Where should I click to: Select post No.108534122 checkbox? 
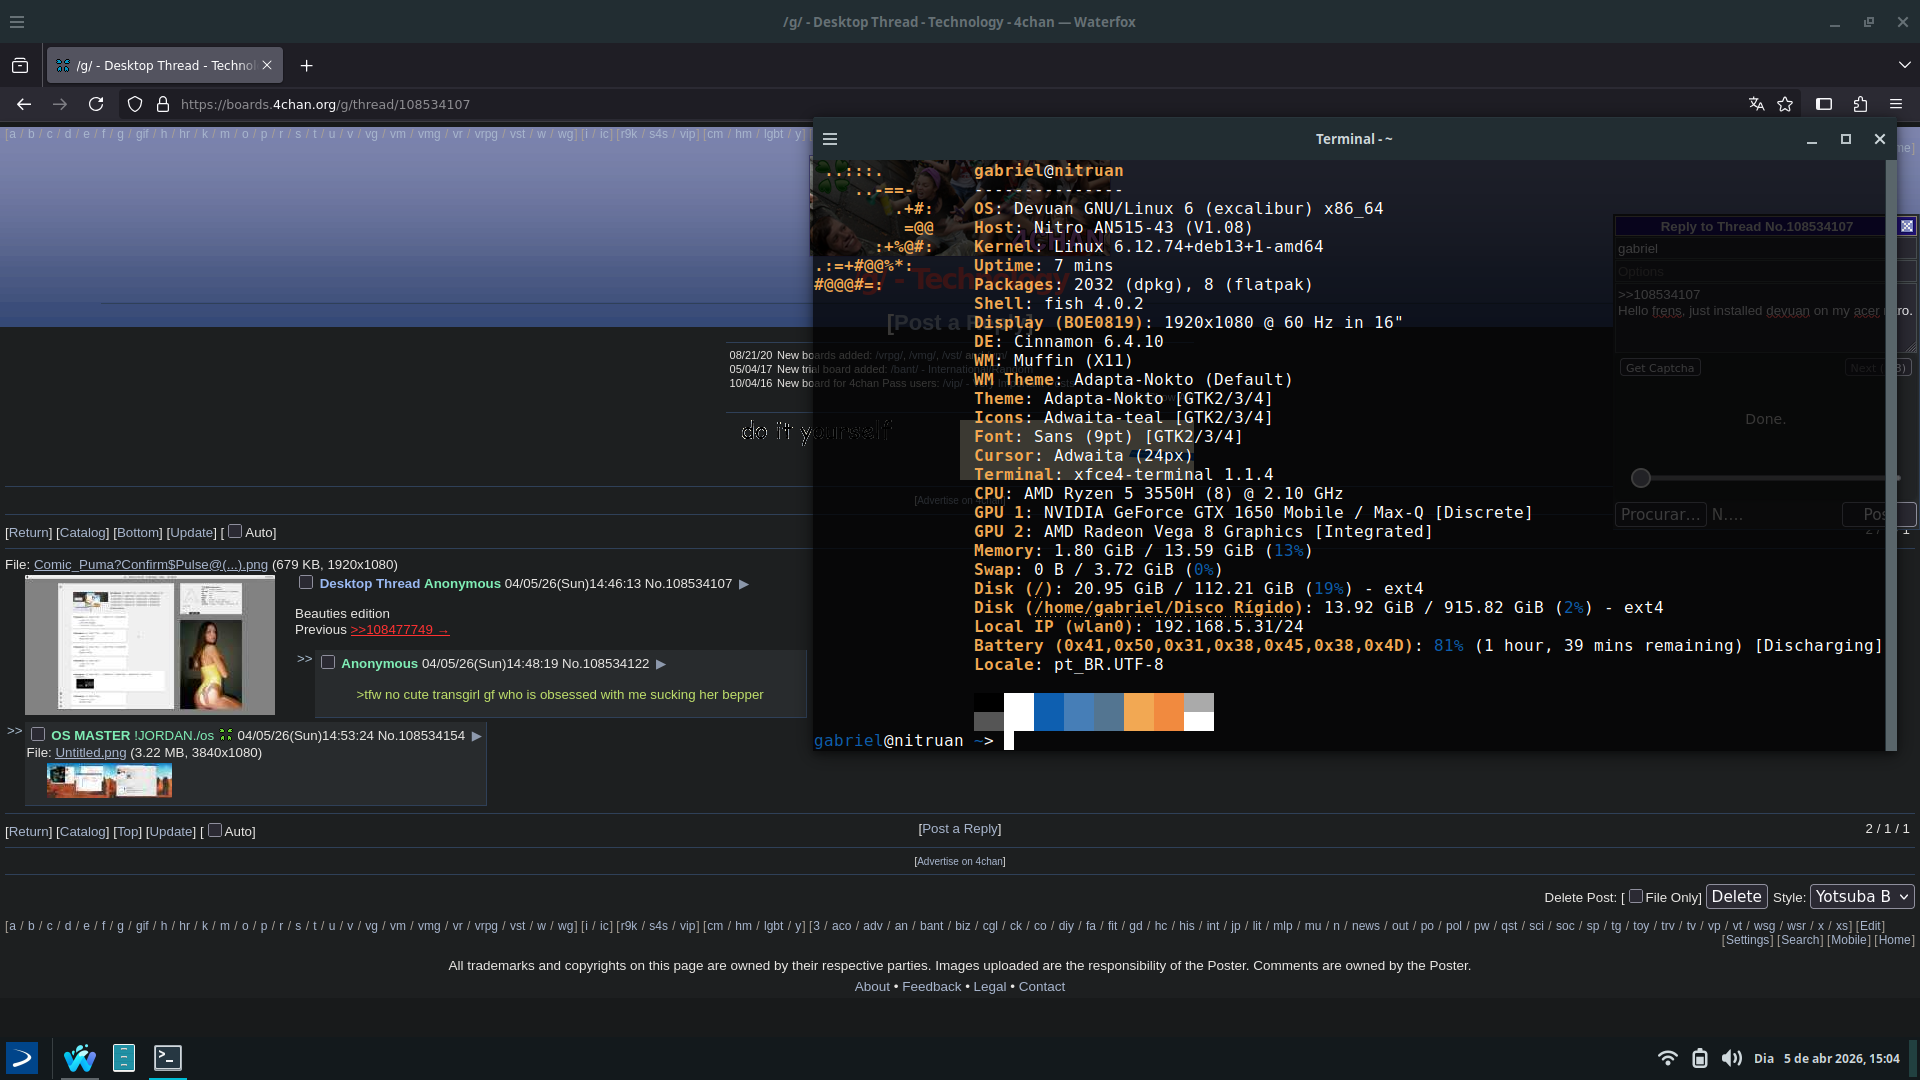[328, 662]
